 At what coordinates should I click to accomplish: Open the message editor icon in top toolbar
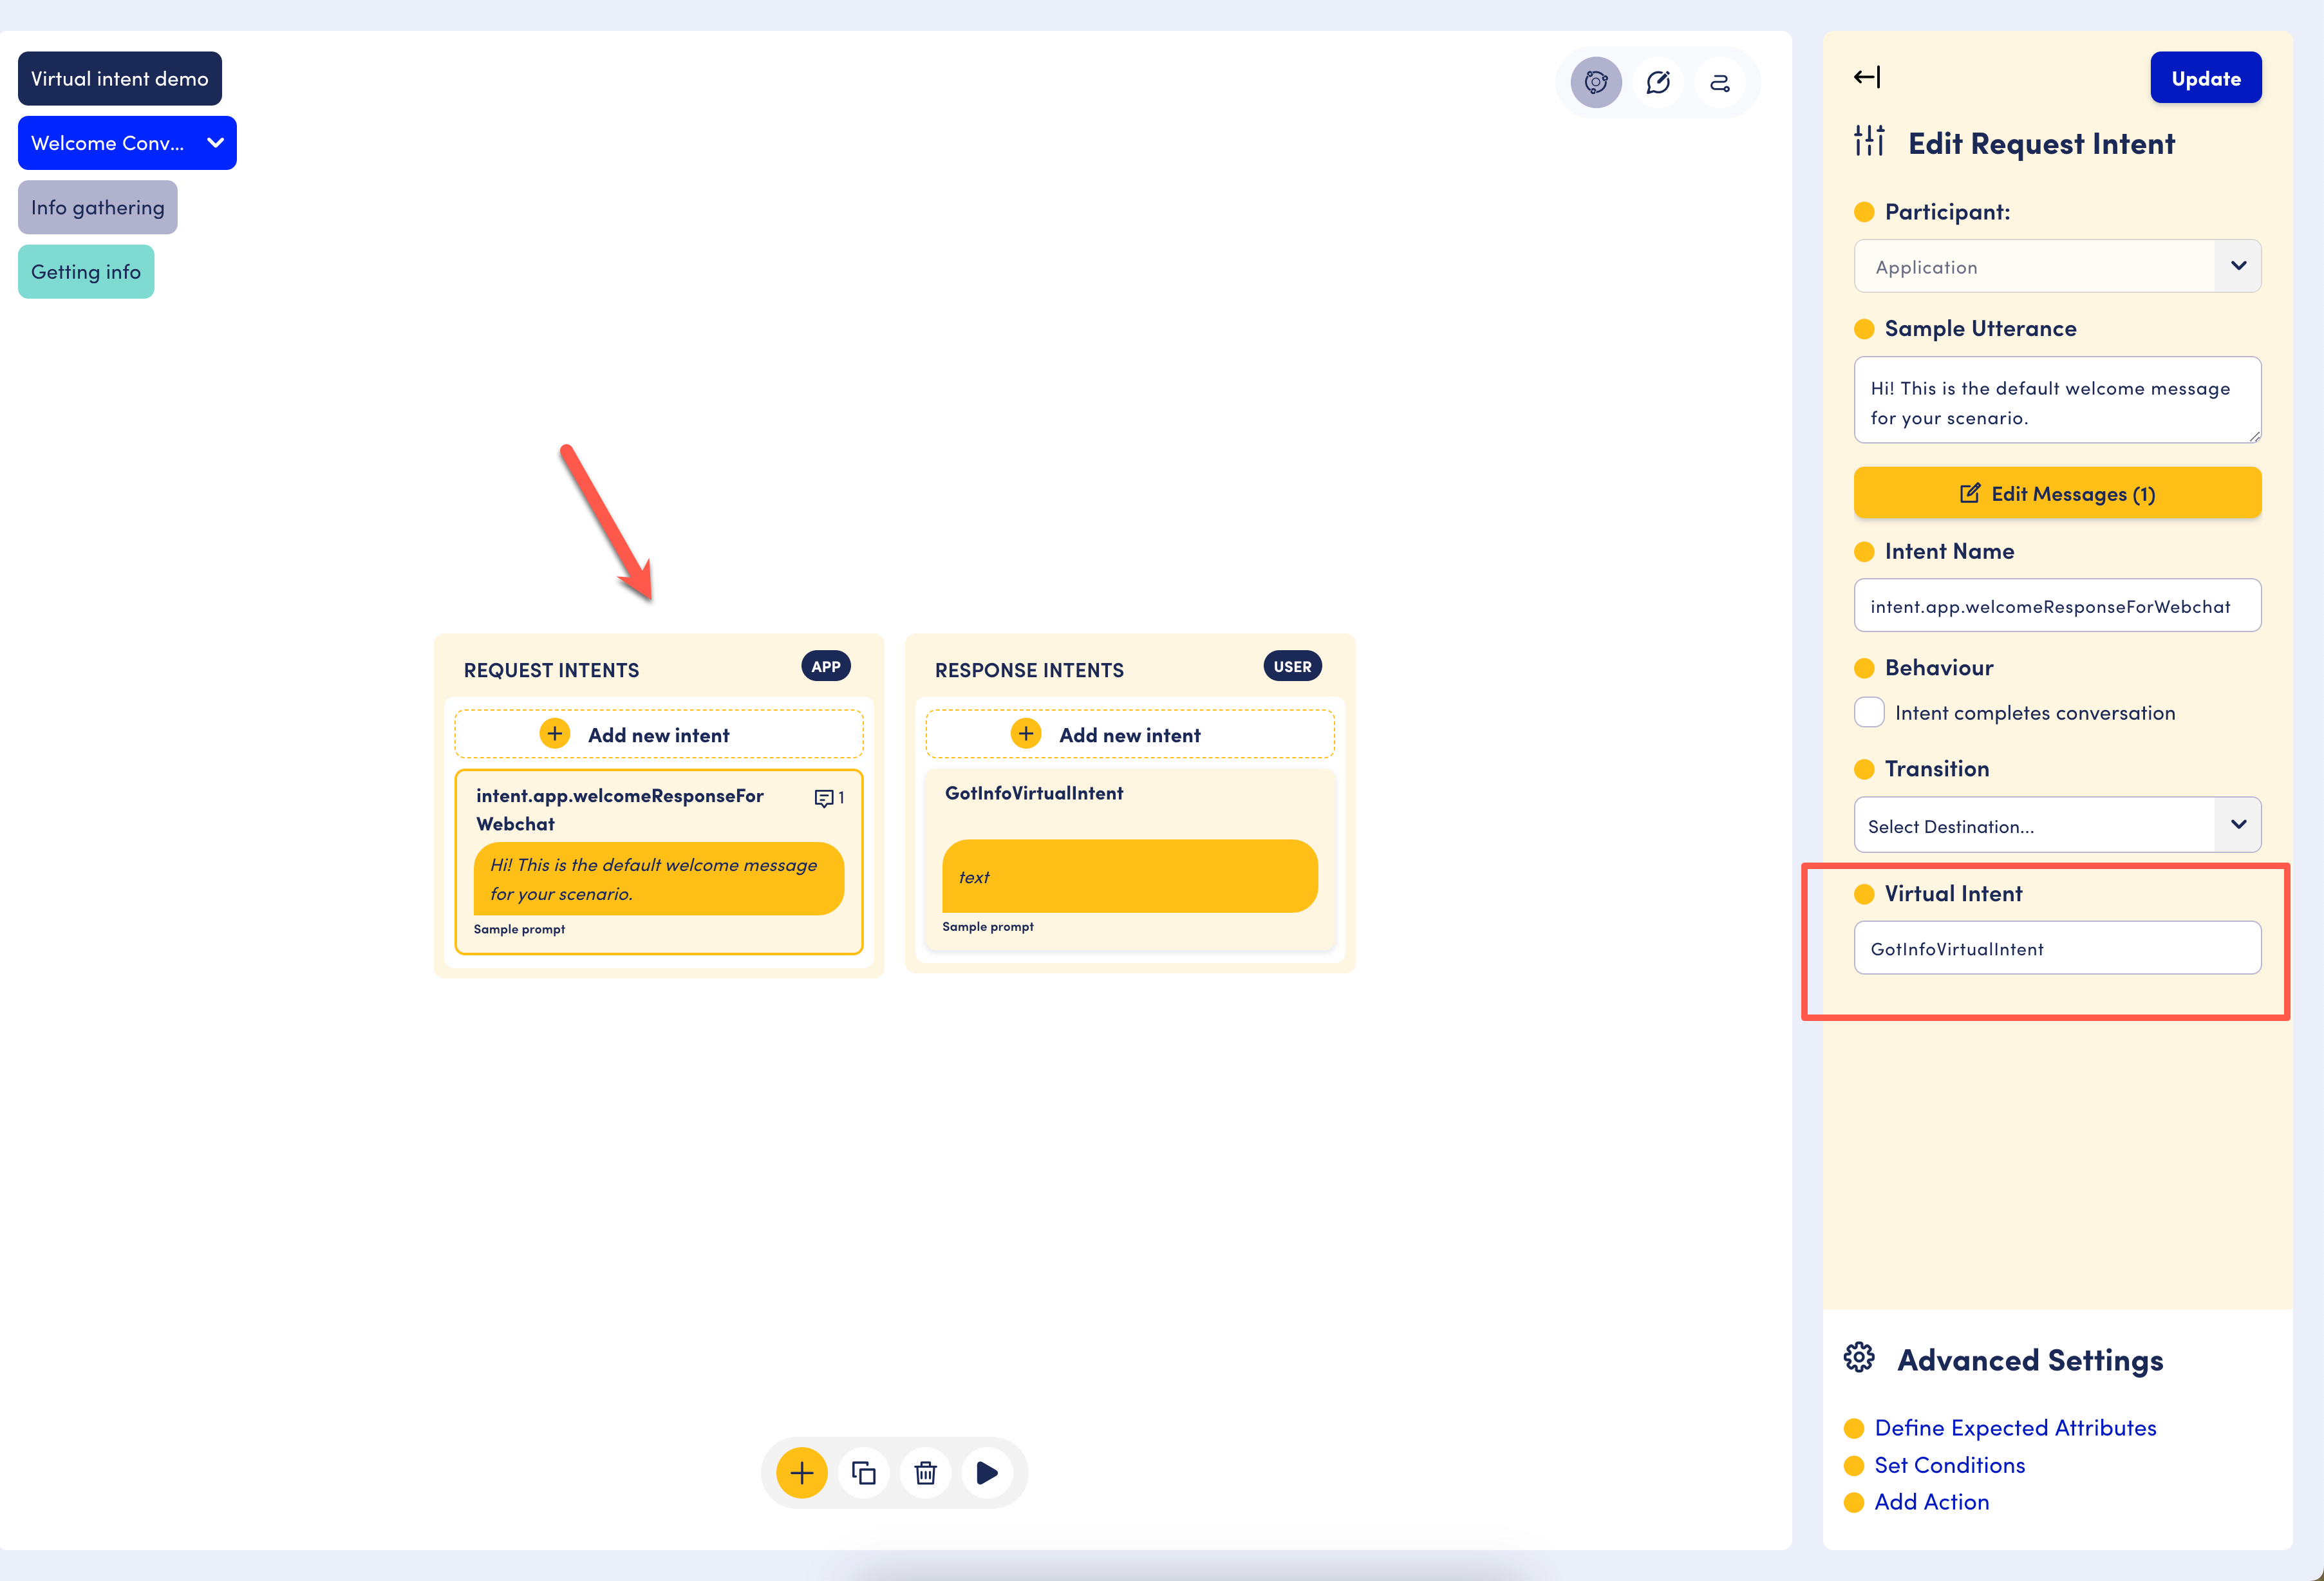pos(1658,82)
